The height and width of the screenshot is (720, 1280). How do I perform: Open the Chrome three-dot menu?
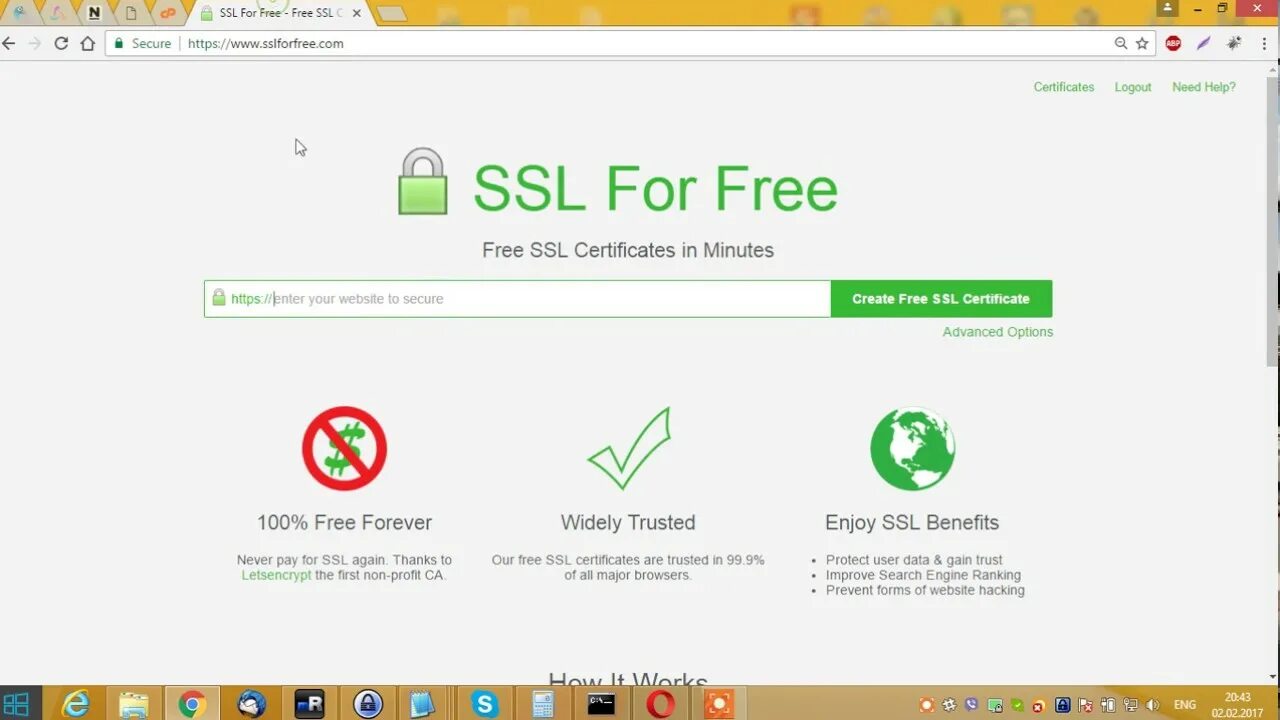point(1264,43)
